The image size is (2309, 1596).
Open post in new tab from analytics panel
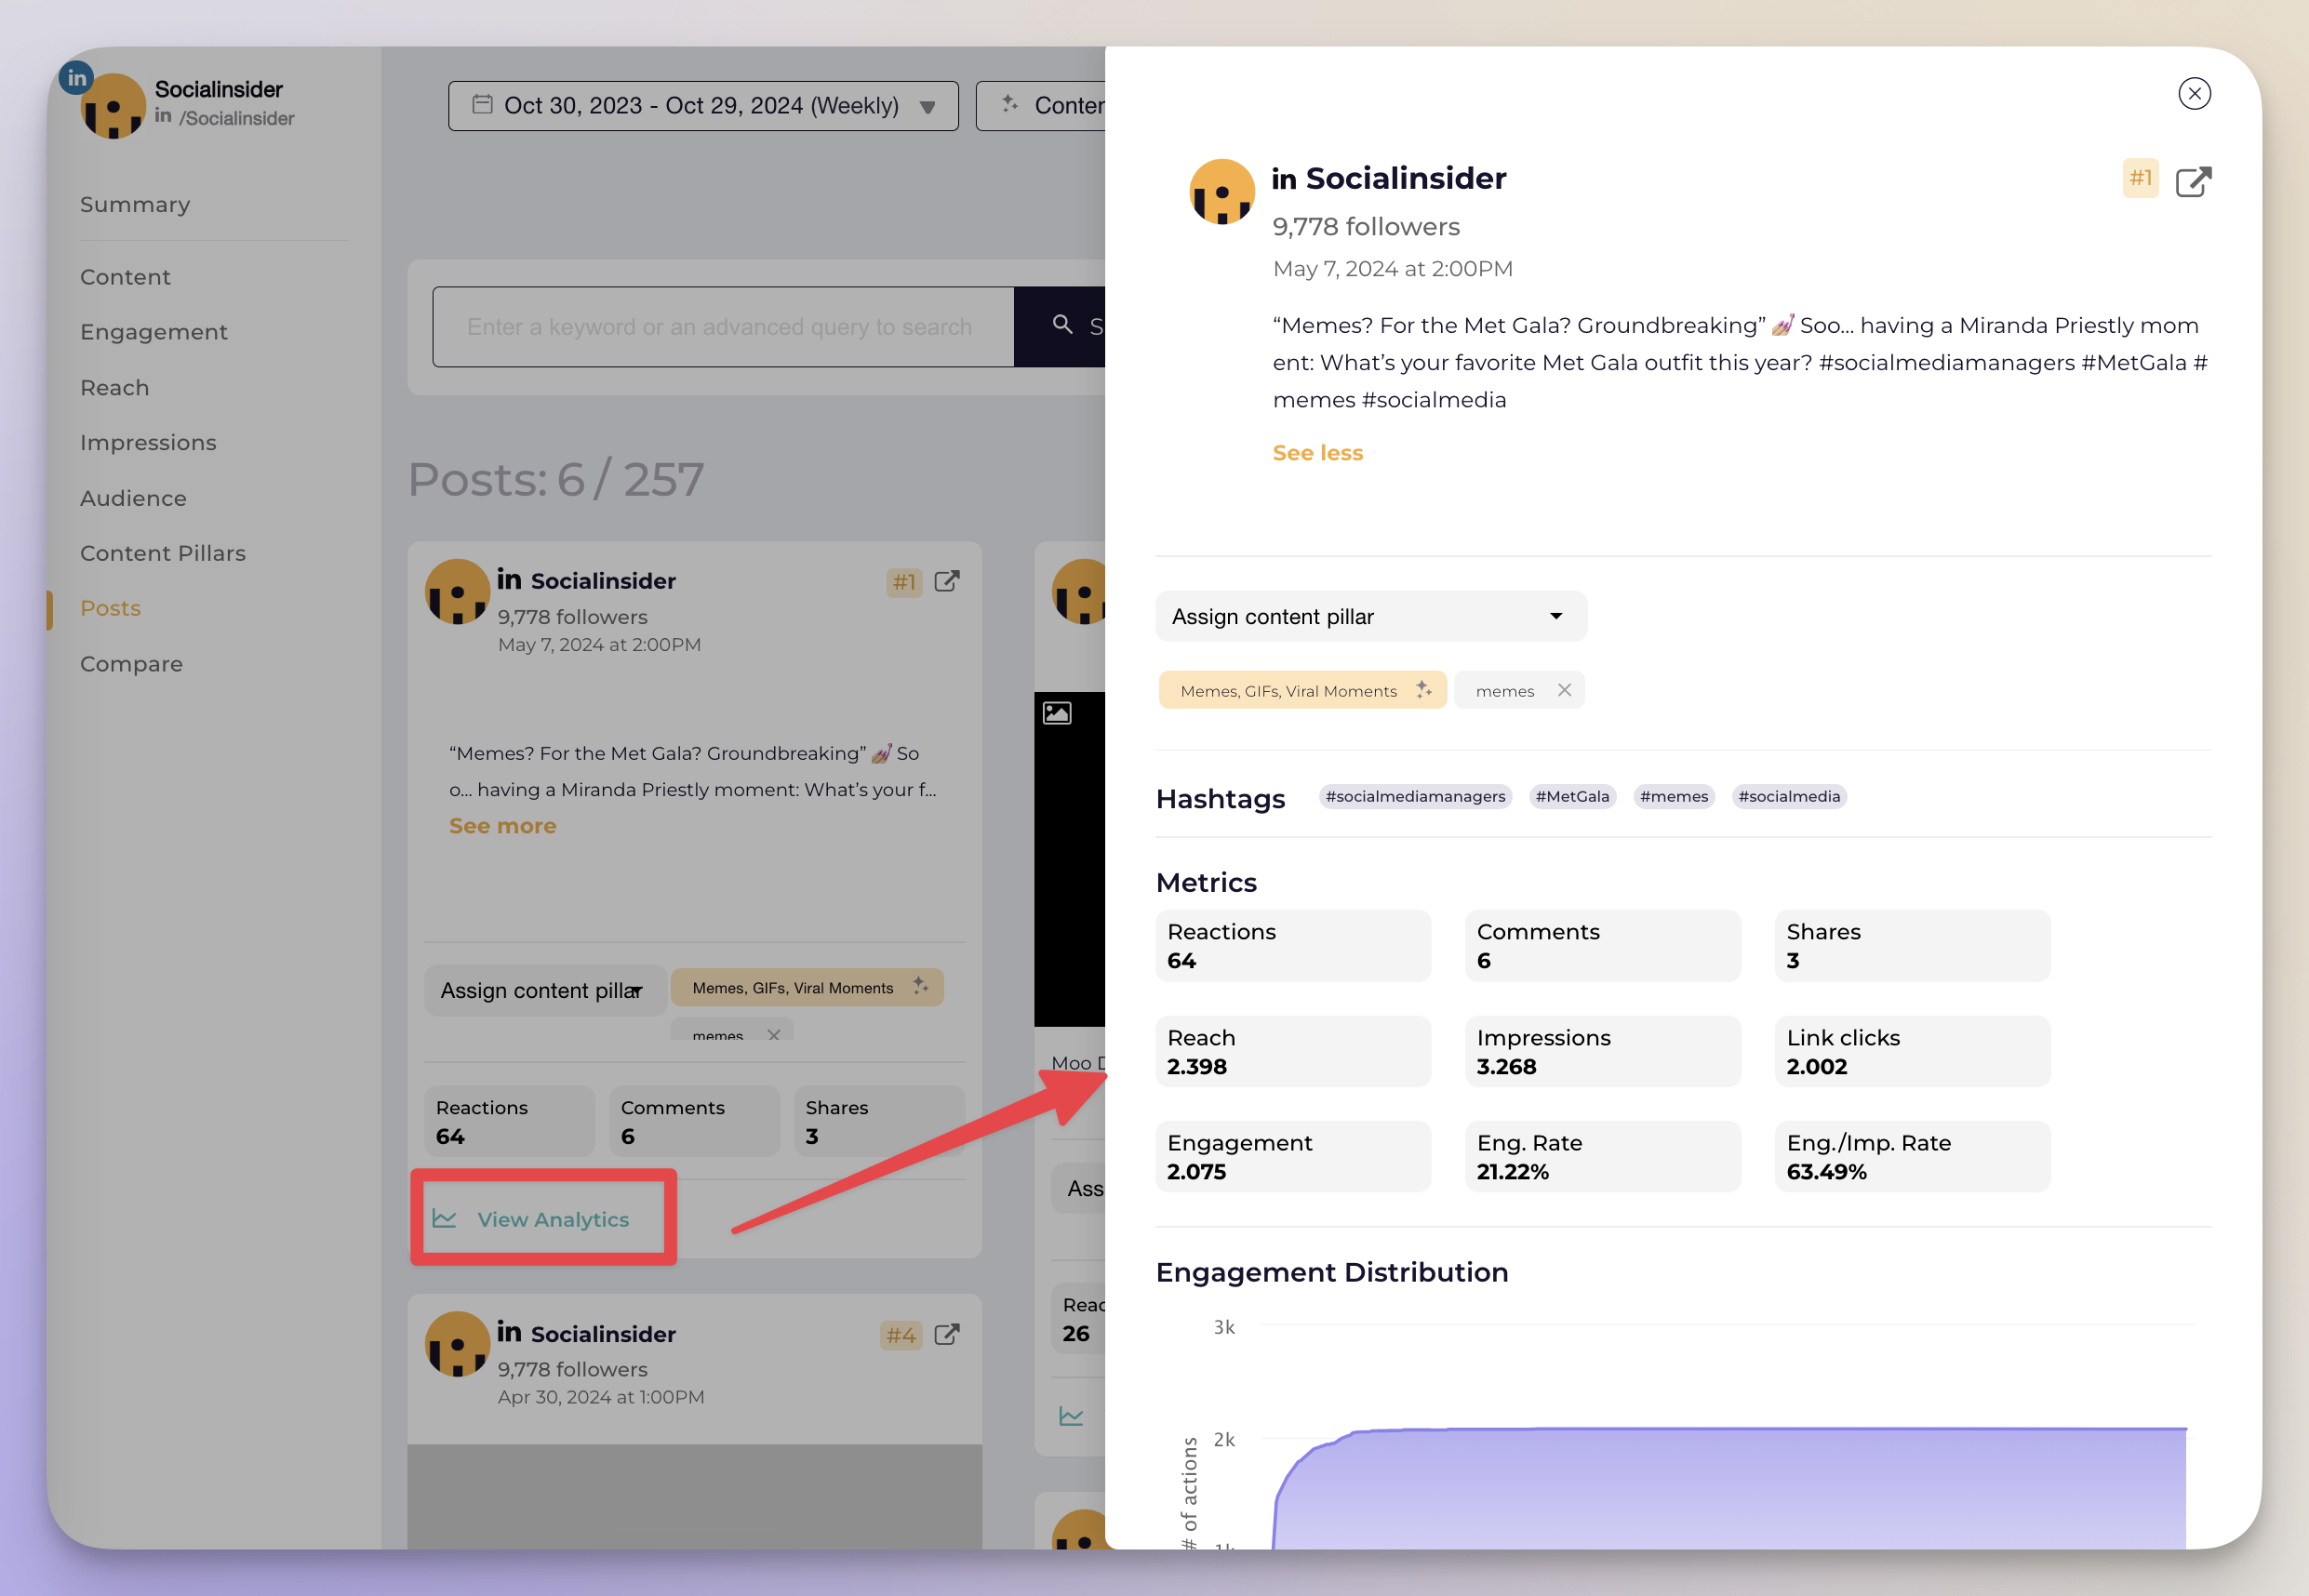point(2193,181)
